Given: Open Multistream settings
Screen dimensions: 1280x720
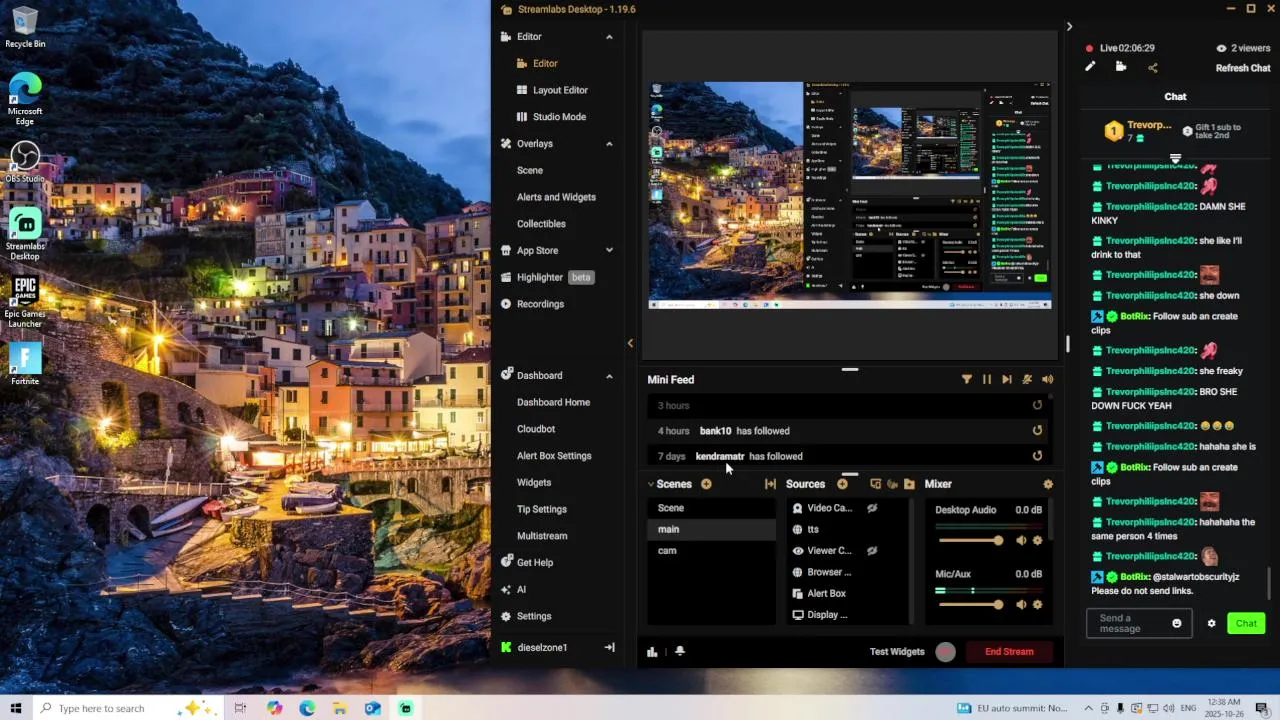Looking at the screenshot, I should tap(542, 536).
